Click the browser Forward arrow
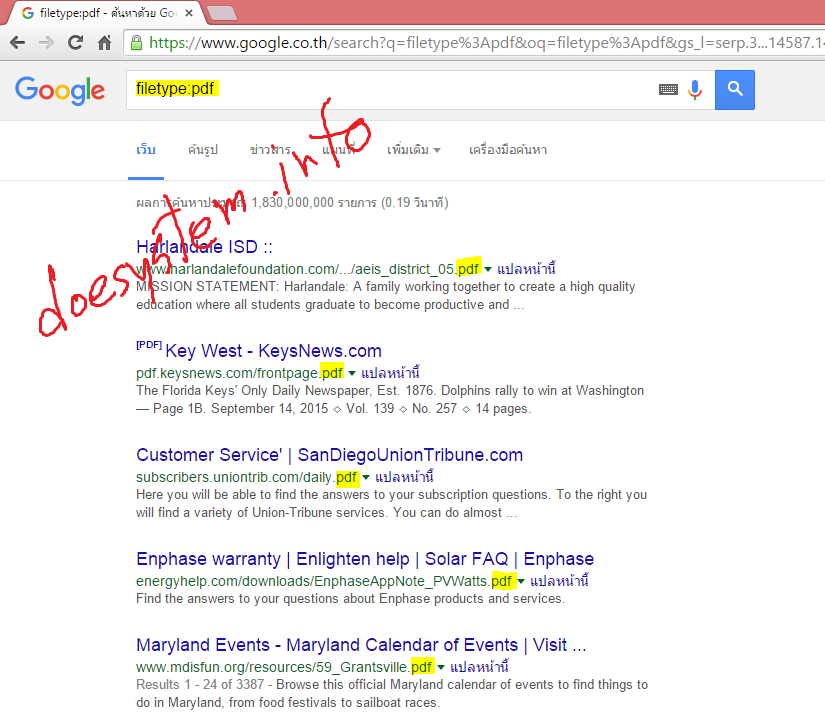 point(46,43)
